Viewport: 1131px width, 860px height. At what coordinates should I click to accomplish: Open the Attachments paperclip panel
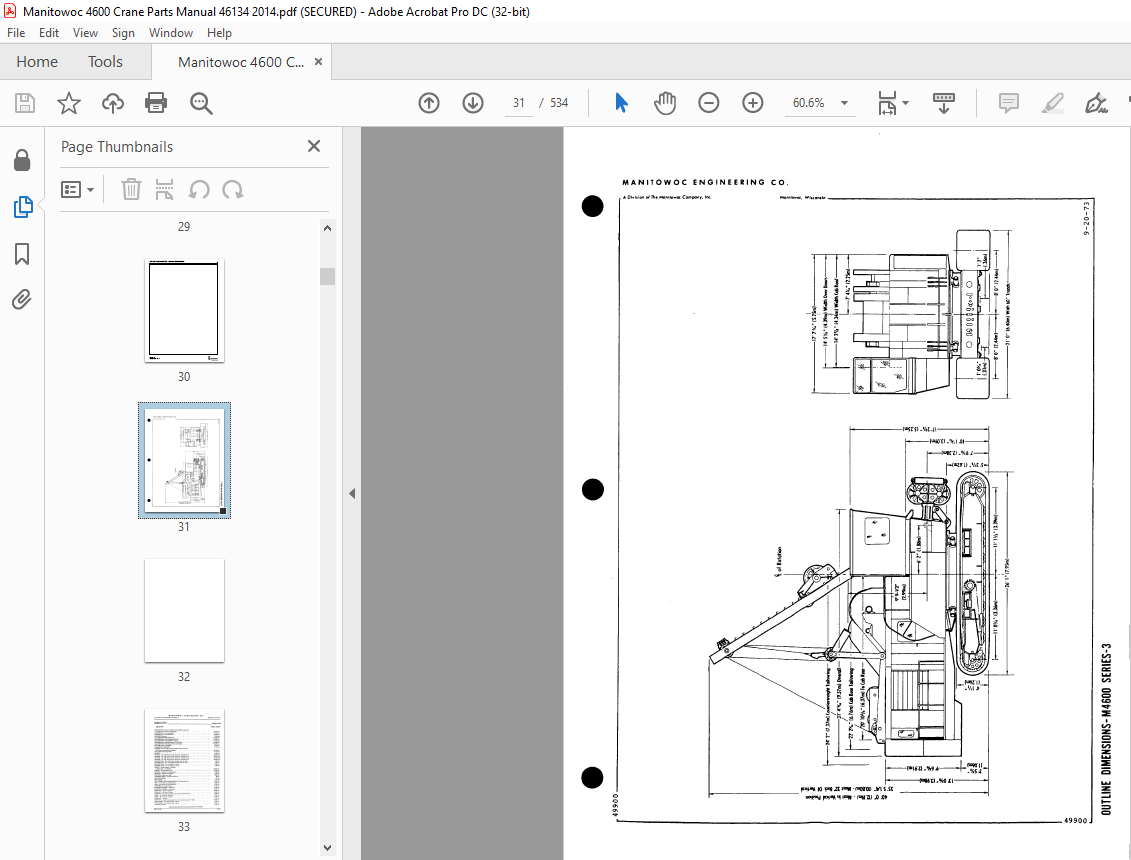point(22,299)
